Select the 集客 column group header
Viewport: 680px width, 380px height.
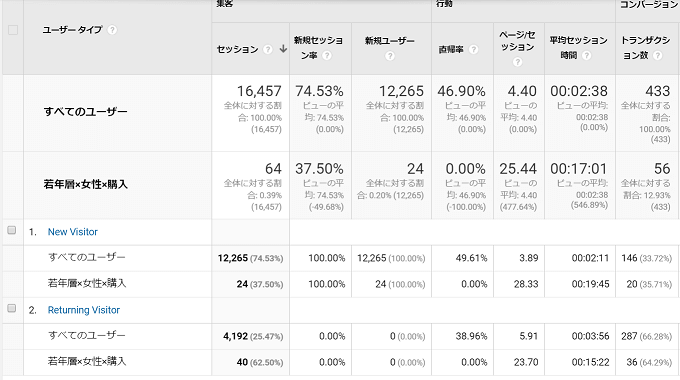225,3
